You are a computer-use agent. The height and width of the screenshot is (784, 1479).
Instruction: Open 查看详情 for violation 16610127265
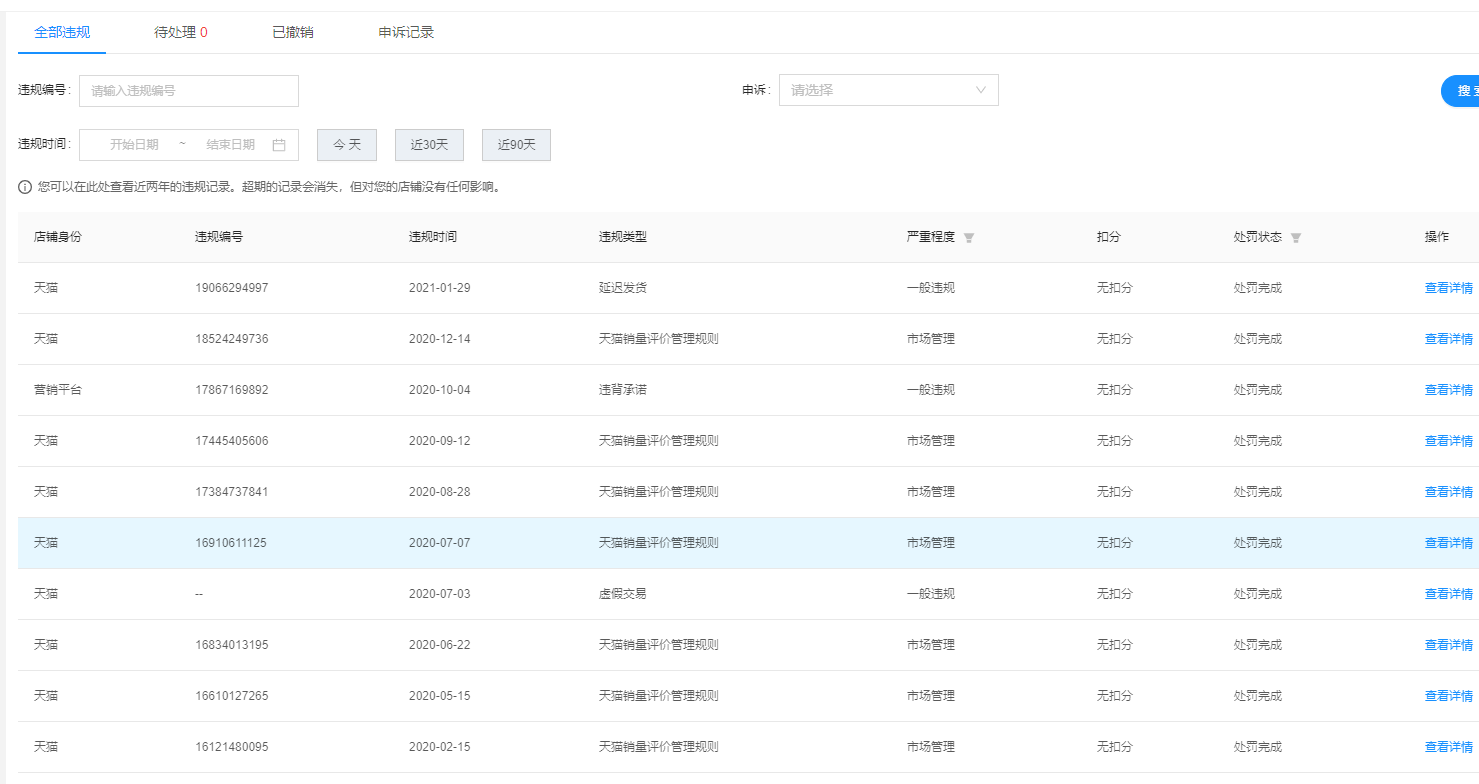pos(1449,696)
